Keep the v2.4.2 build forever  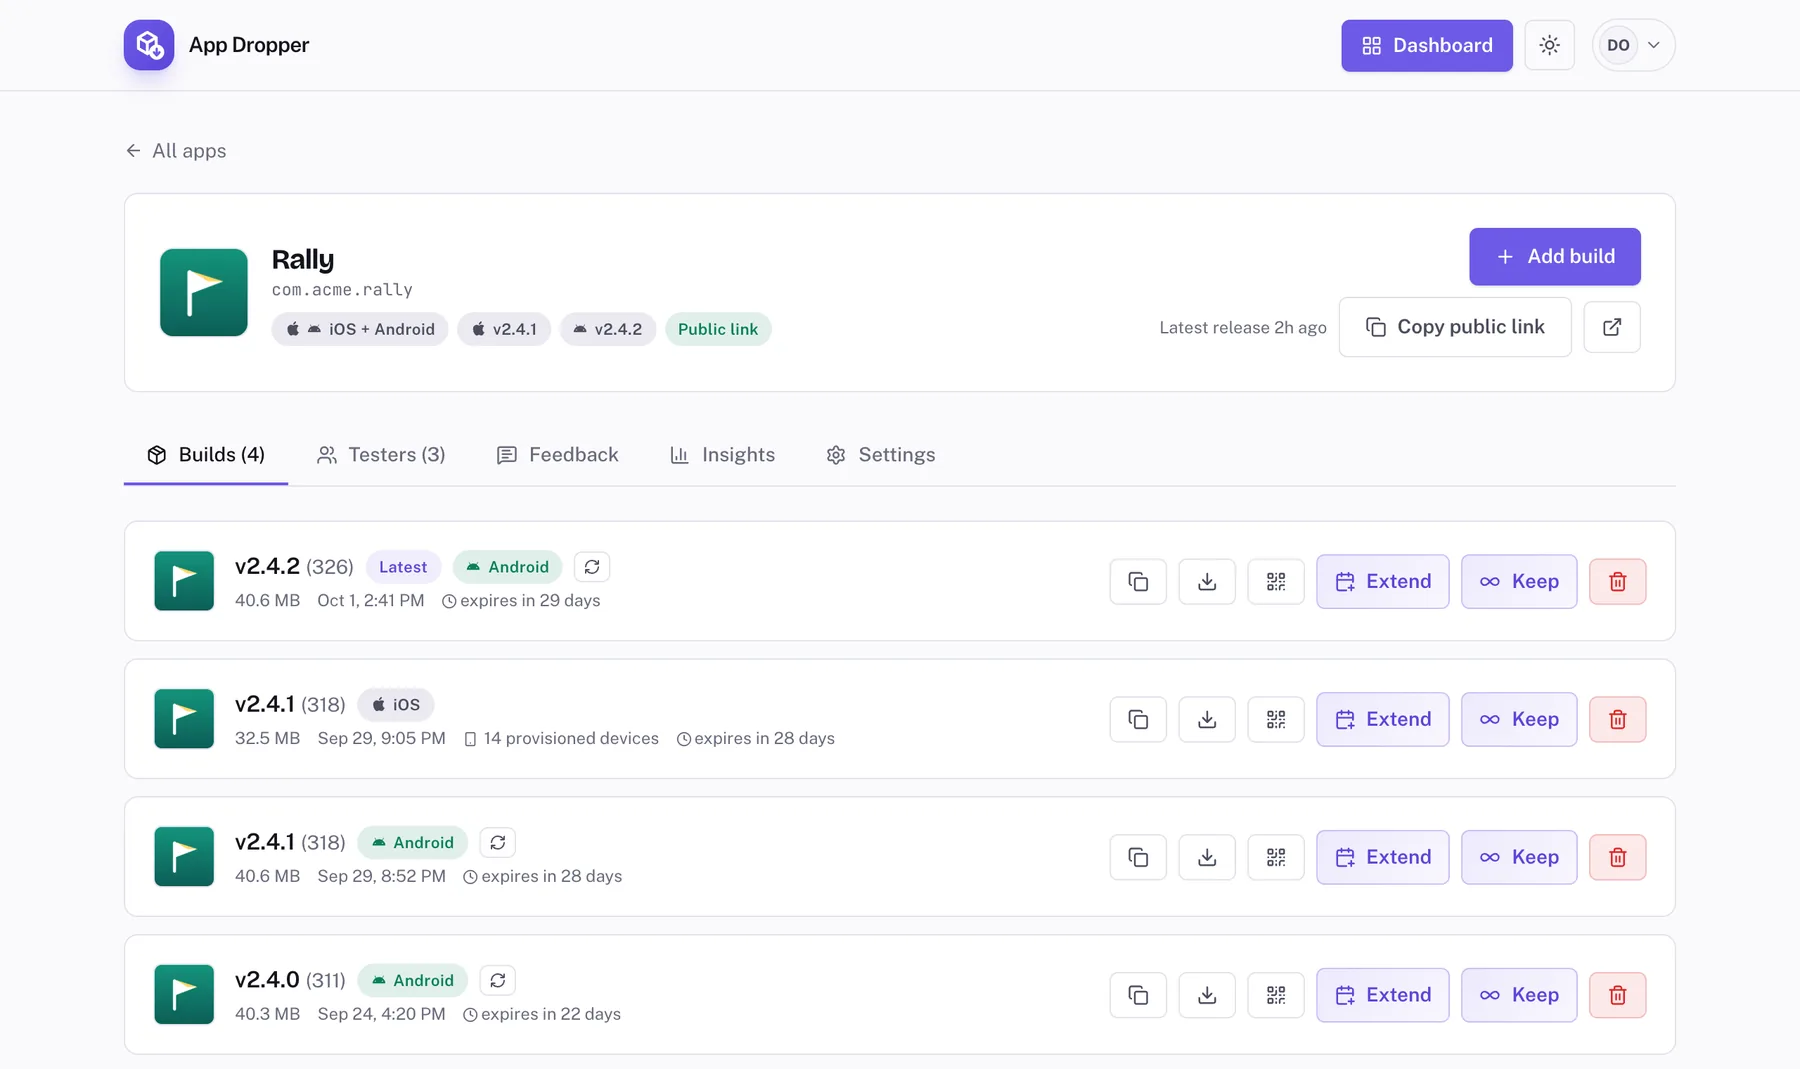(x=1519, y=581)
